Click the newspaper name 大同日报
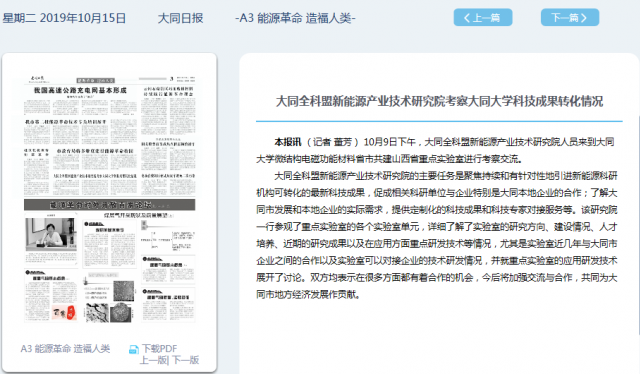This screenshot has width=640, height=374. (x=180, y=18)
